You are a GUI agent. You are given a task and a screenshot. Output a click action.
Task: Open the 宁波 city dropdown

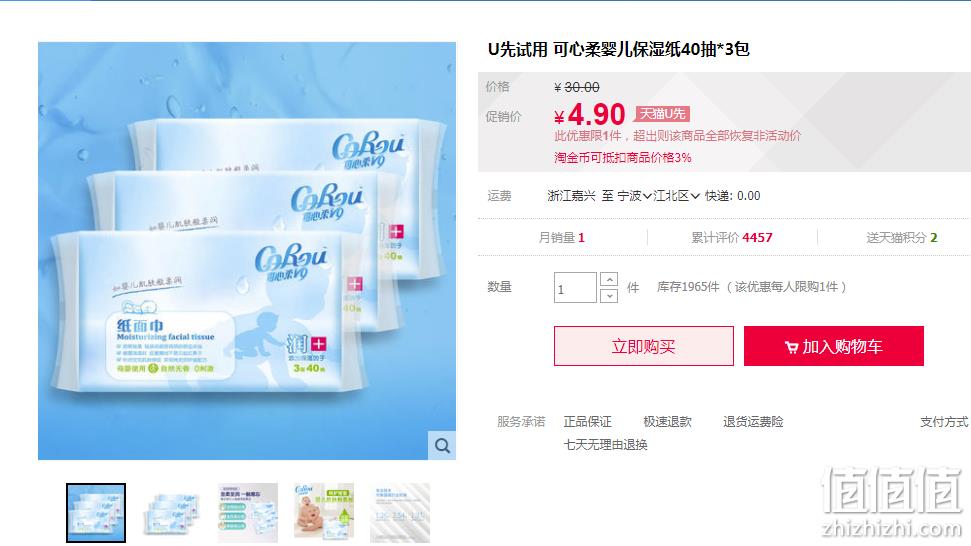pos(634,196)
